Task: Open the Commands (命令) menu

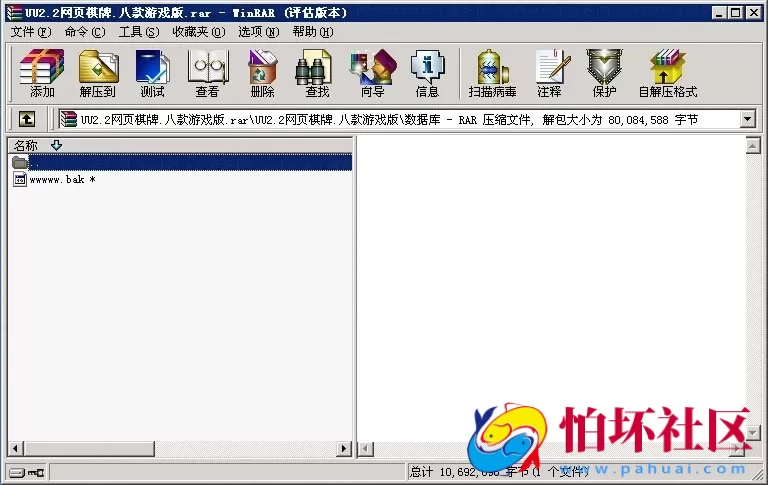Action: click(x=85, y=32)
